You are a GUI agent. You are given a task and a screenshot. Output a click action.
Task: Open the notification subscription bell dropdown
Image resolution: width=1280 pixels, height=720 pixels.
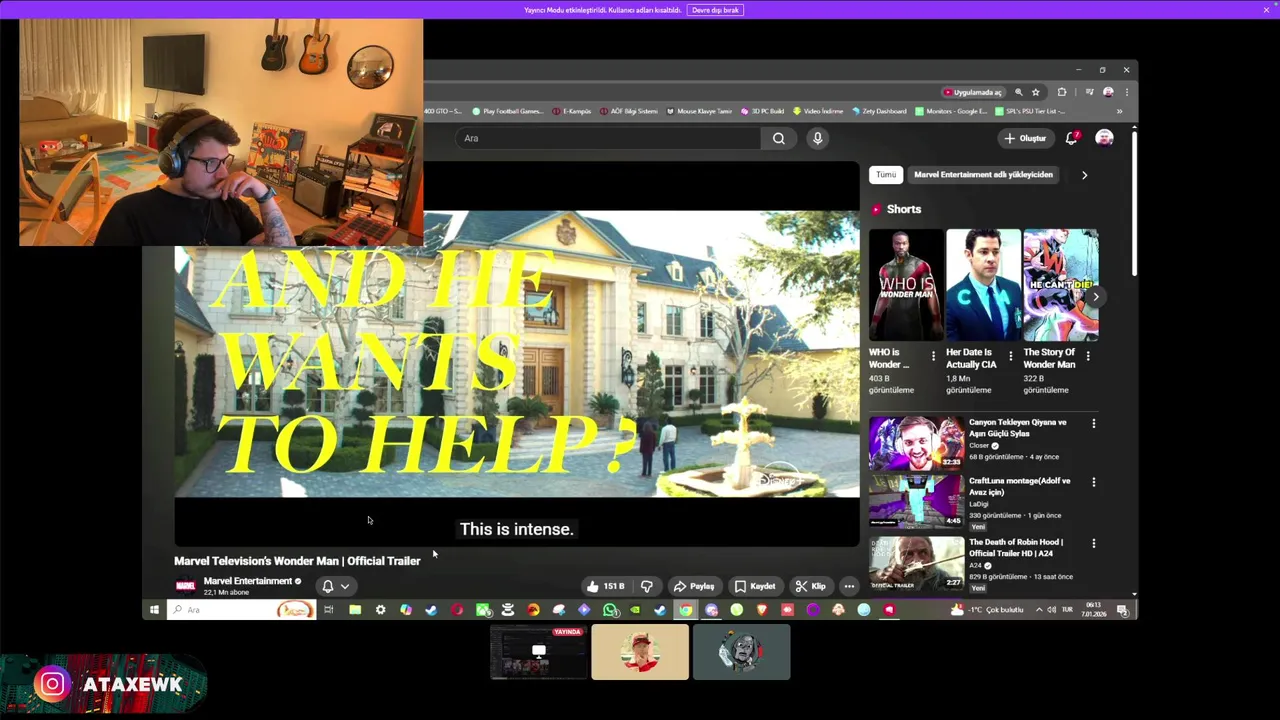336,587
